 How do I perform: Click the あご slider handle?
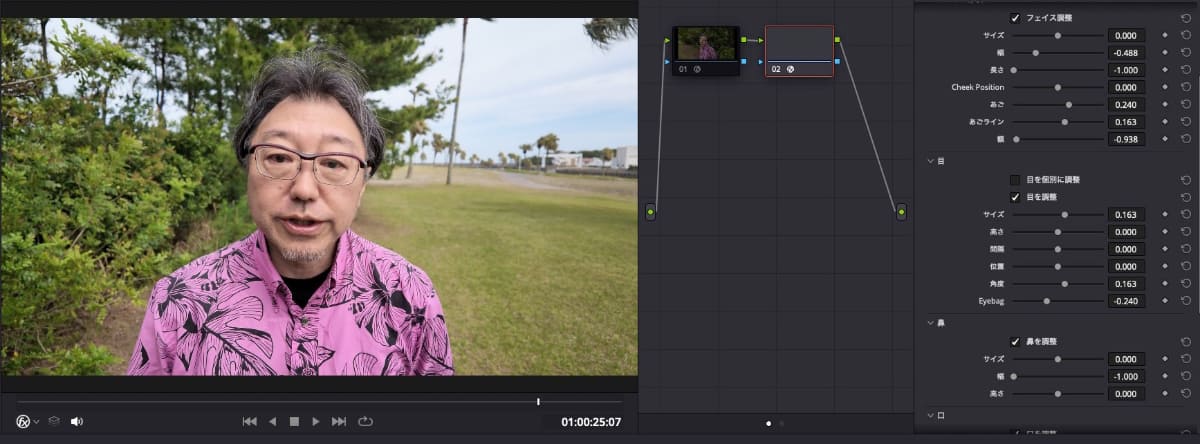tap(1069, 104)
